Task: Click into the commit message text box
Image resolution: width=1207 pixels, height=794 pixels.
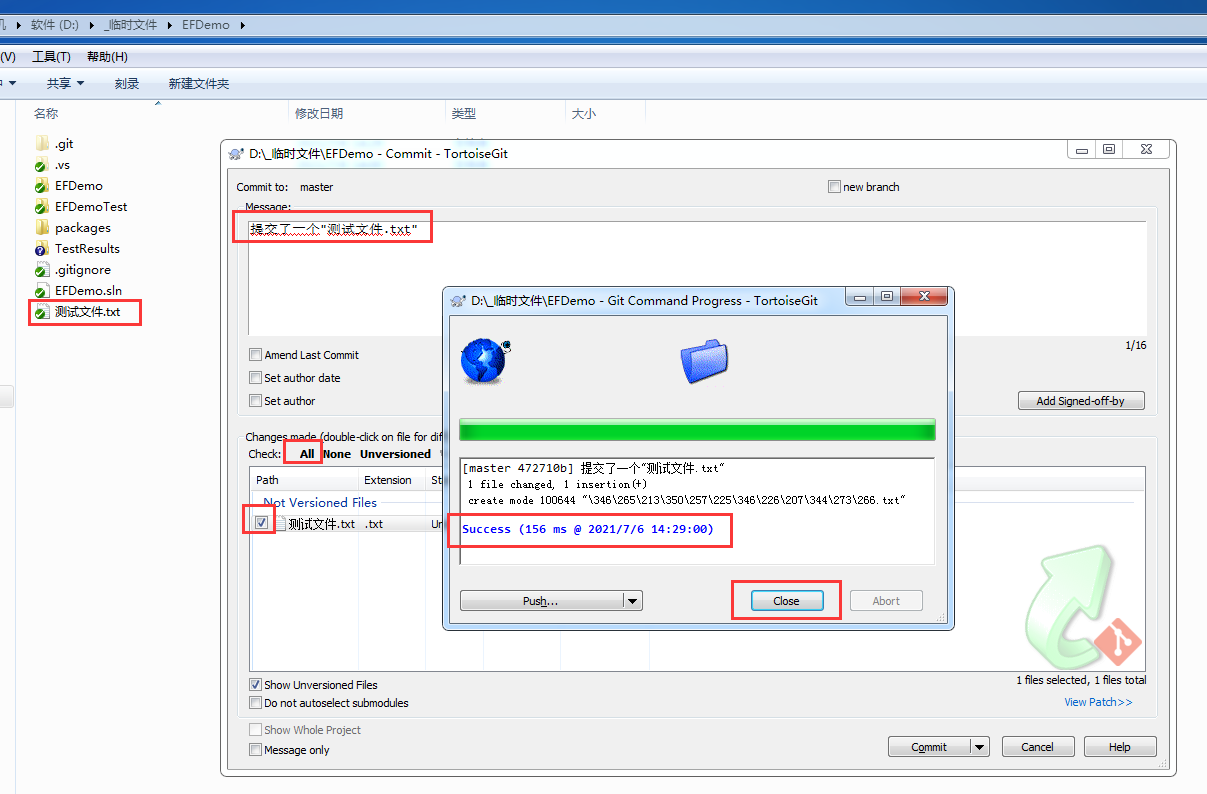Action: [697, 278]
